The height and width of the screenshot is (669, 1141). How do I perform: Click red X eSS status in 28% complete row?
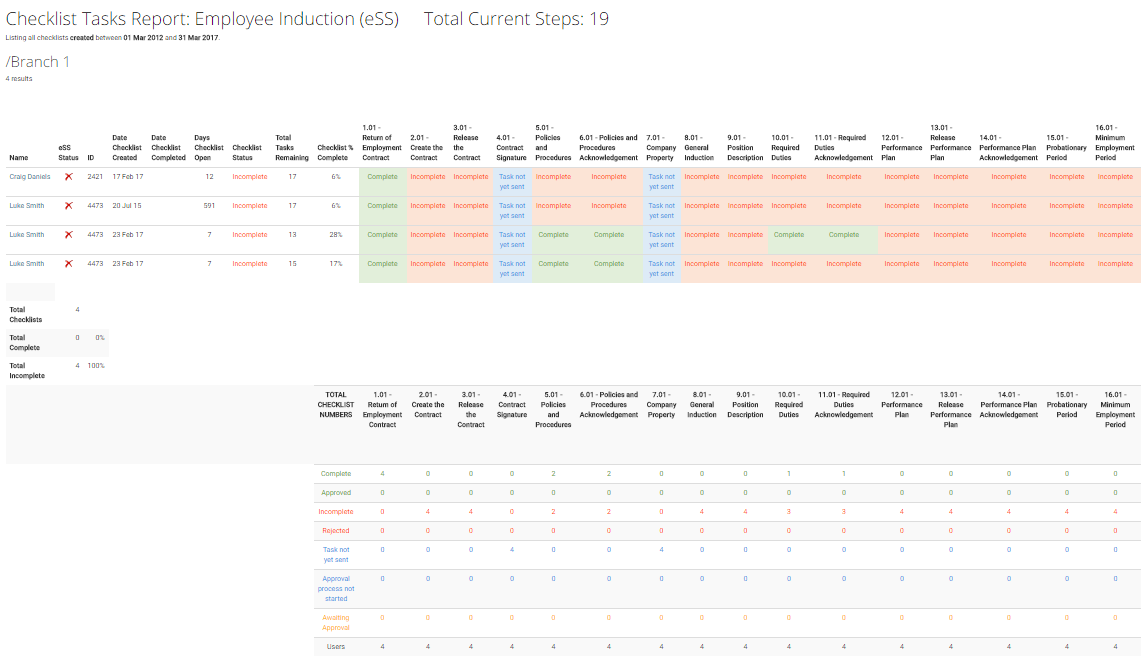pyautogui.click(x=68, y=235)
